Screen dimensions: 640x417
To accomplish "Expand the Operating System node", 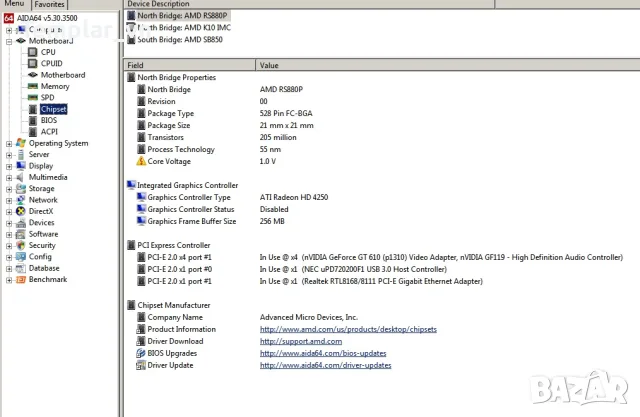I will (x=9, y=144).
